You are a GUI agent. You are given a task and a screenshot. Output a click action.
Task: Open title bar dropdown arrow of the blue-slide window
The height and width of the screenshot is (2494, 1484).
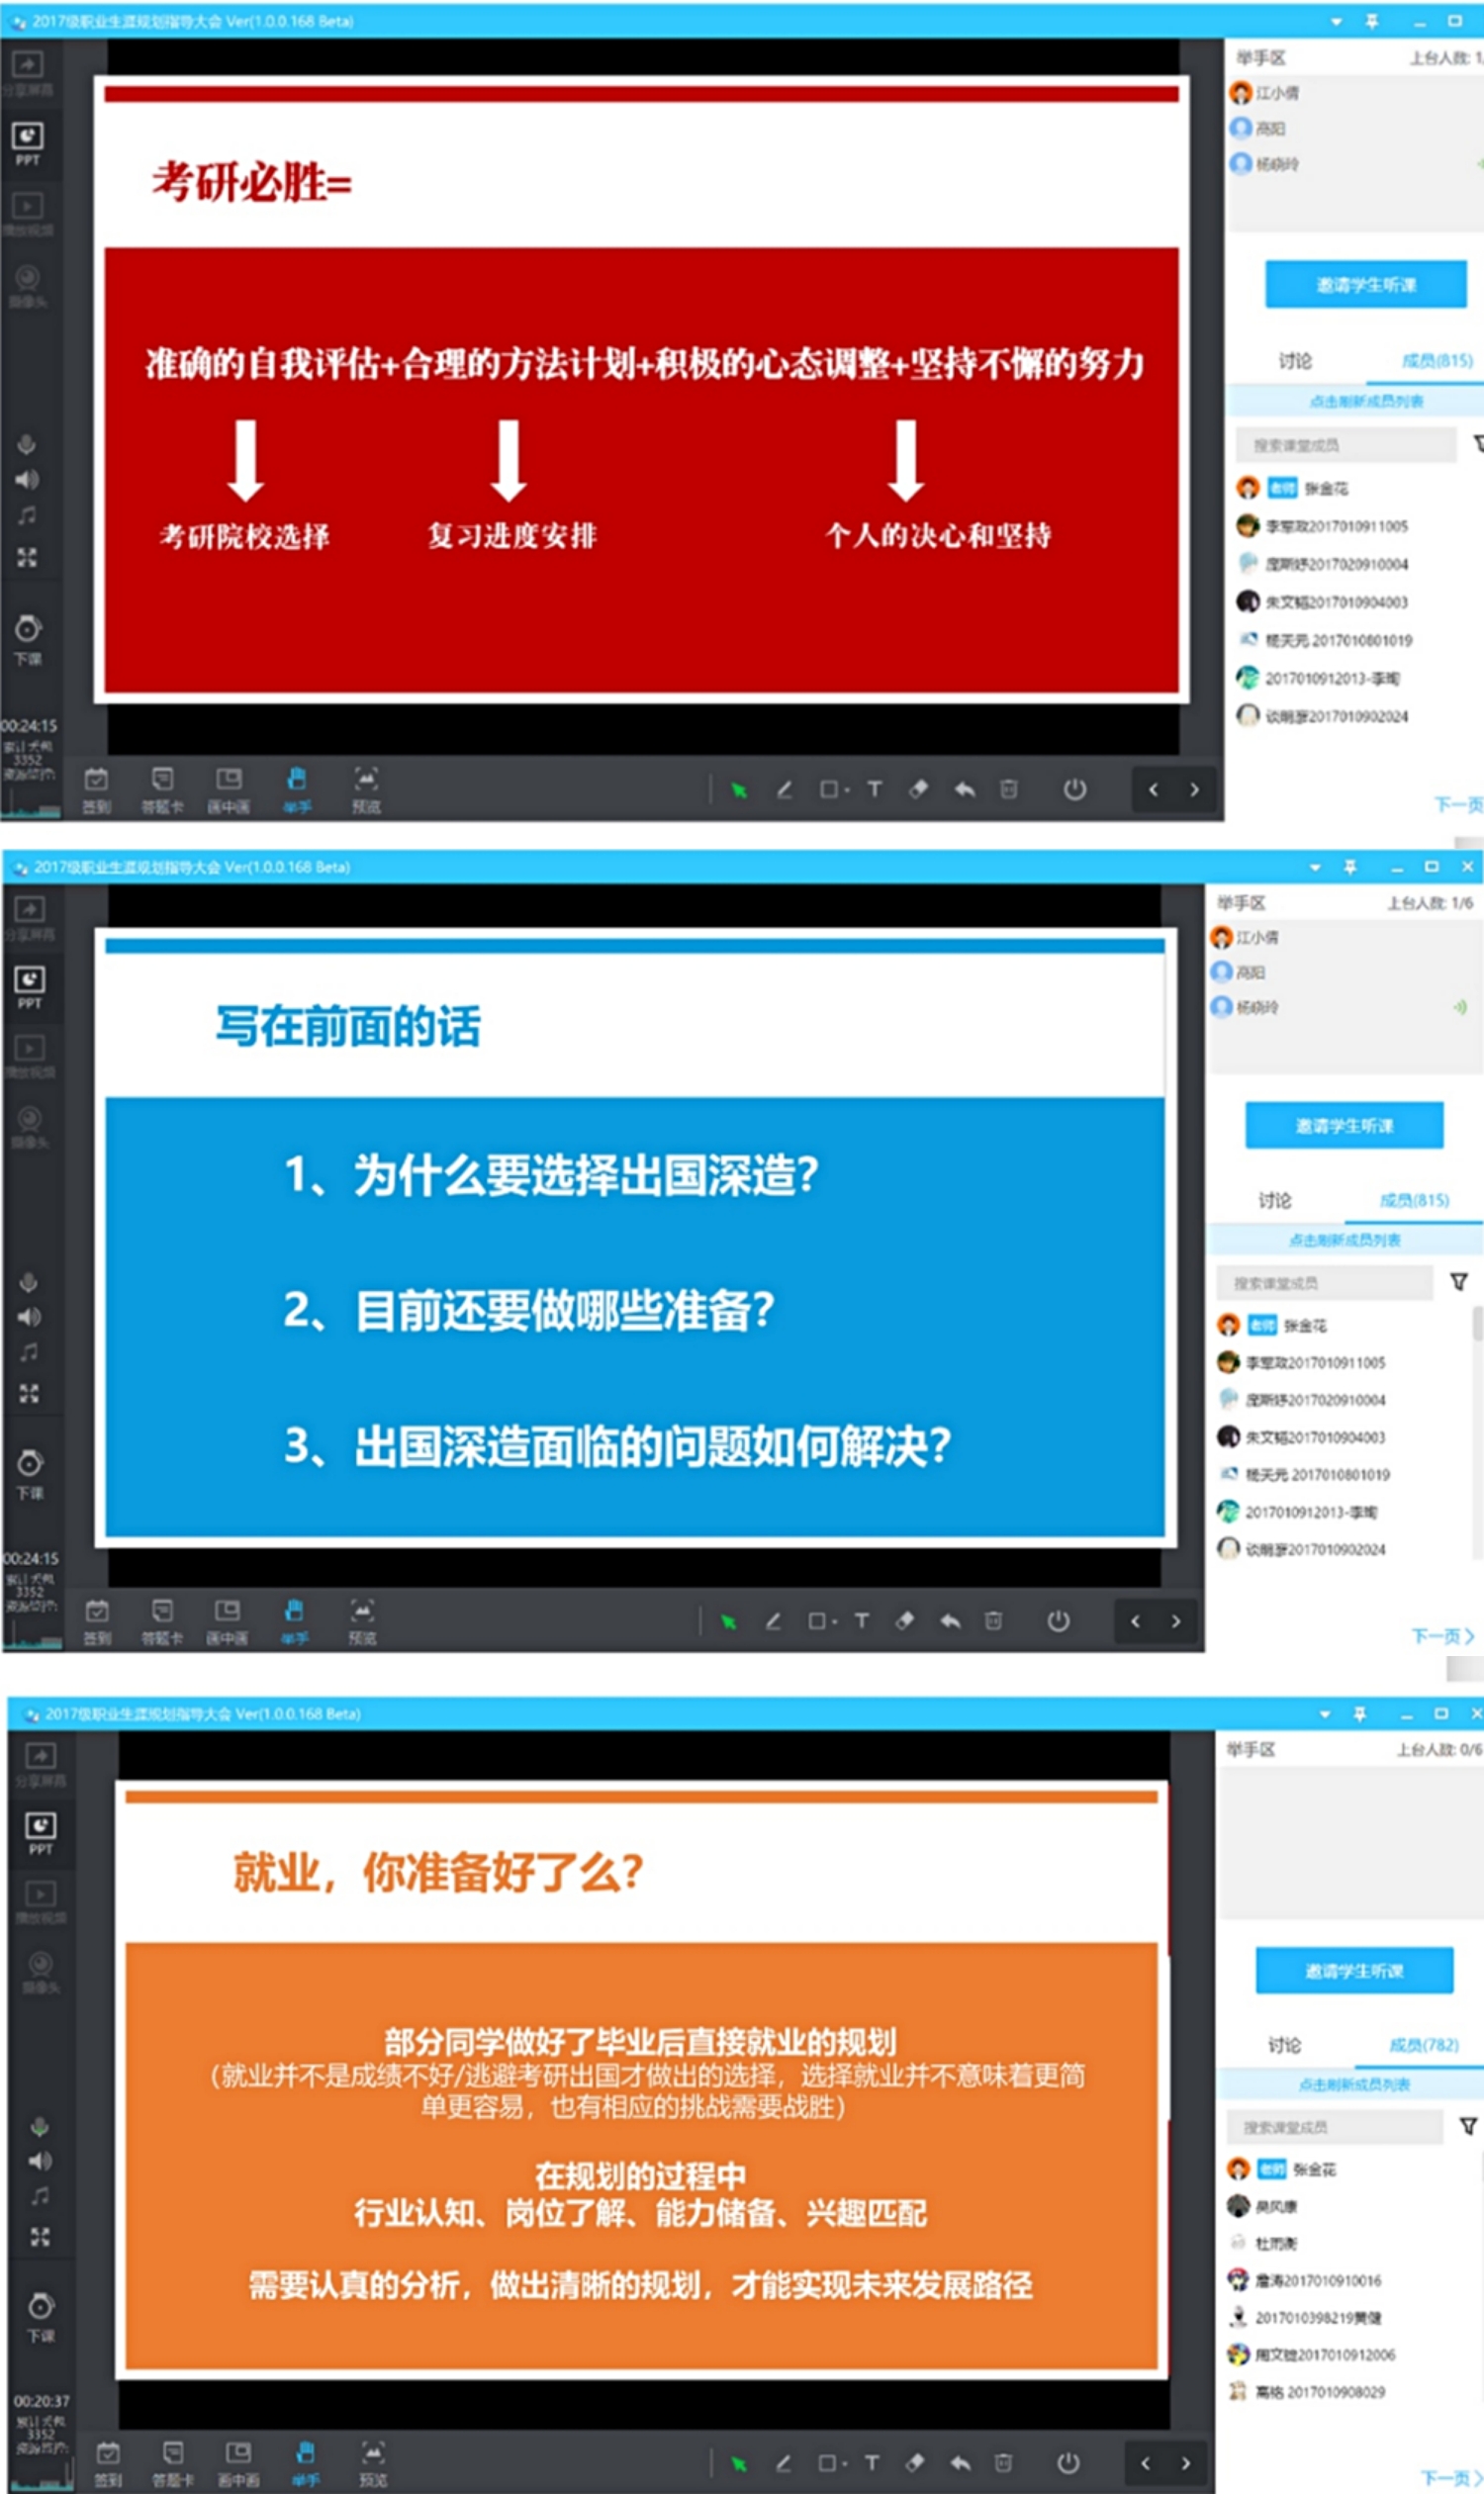tap(1315, 867)
